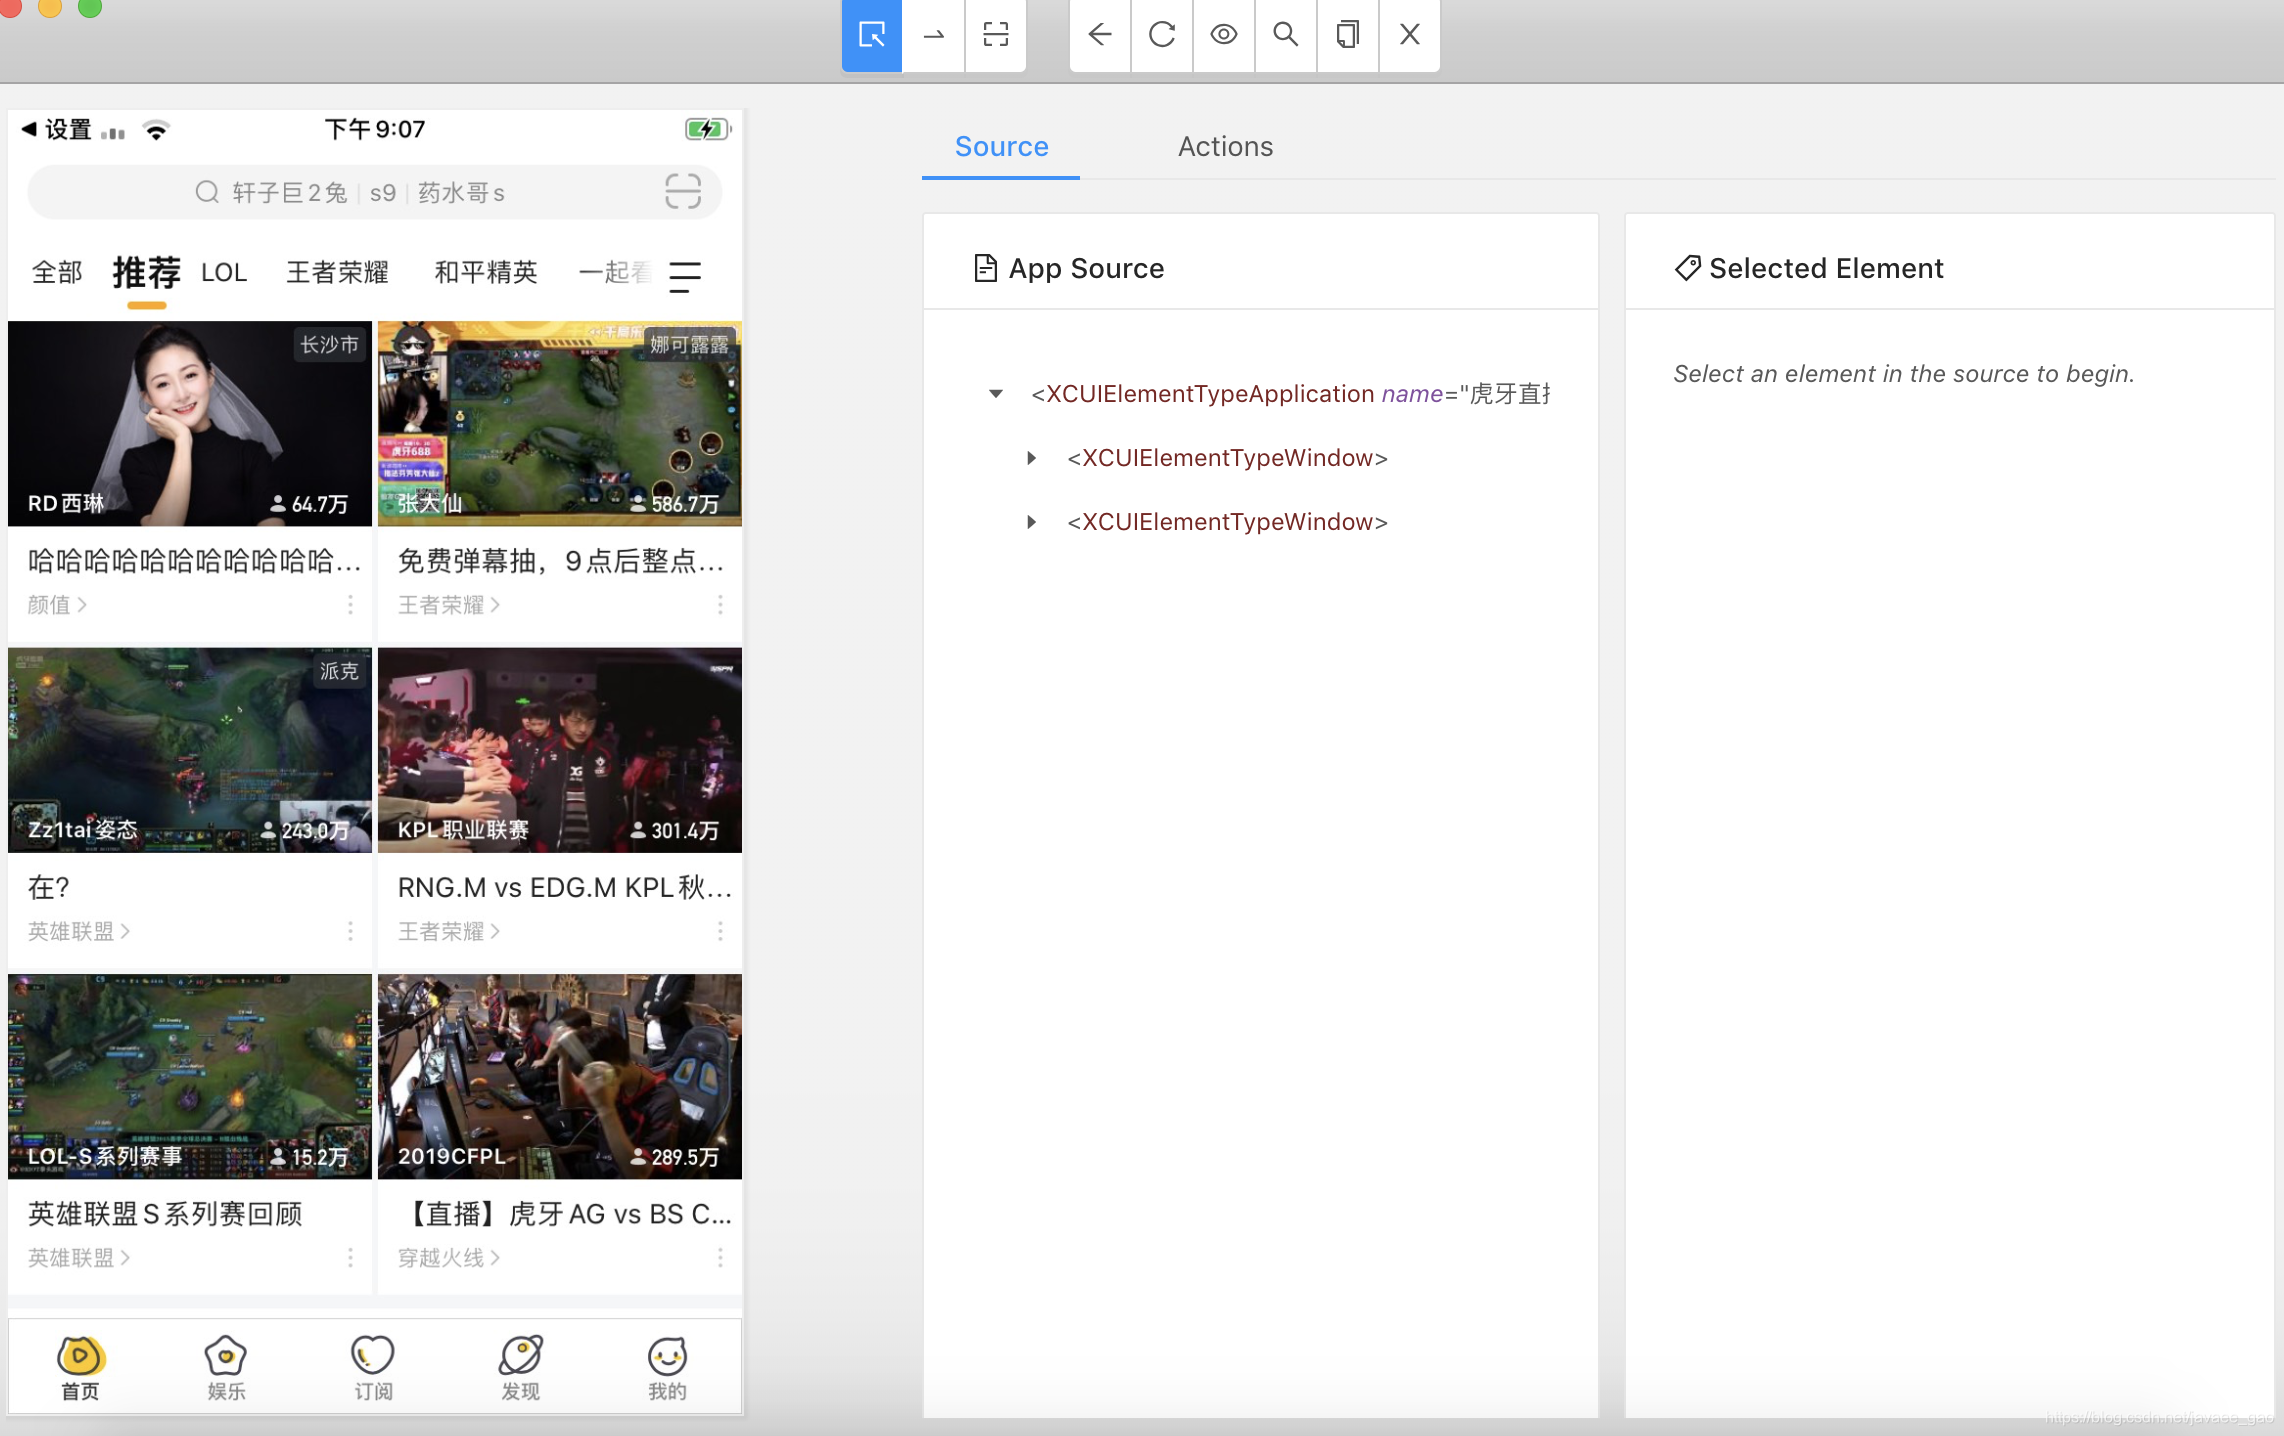Screen dimensions: 2284x1436
Task: Open the Search for element tool
Action: point(1286,35)
